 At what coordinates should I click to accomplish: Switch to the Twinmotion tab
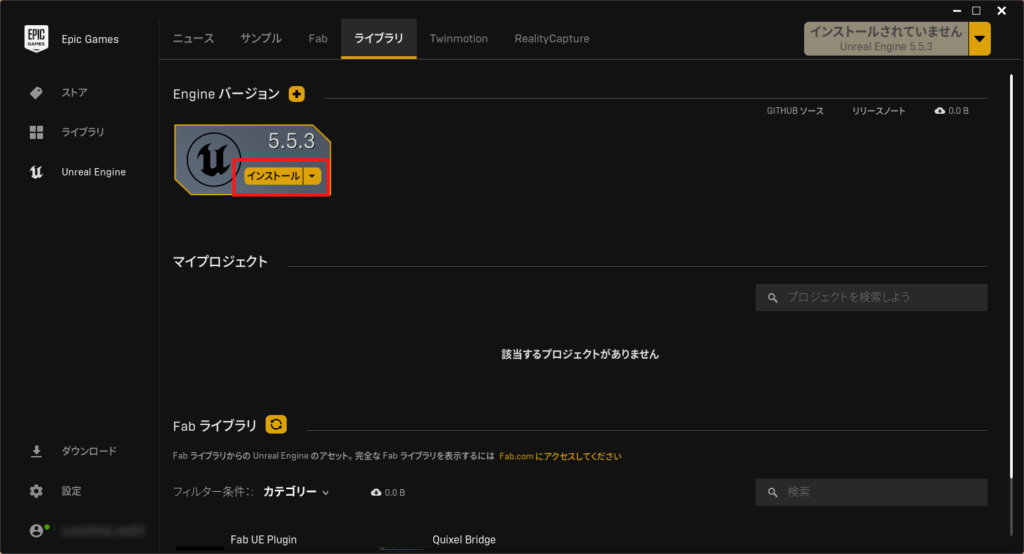[x=458, y=39]
